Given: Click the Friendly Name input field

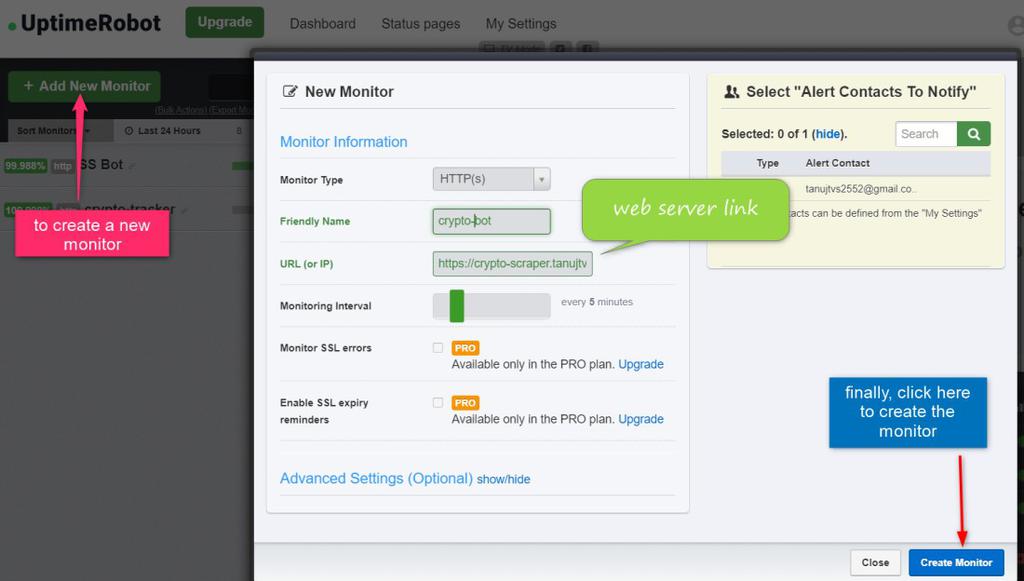Looking at the screenshot, I should coord(491,221).
